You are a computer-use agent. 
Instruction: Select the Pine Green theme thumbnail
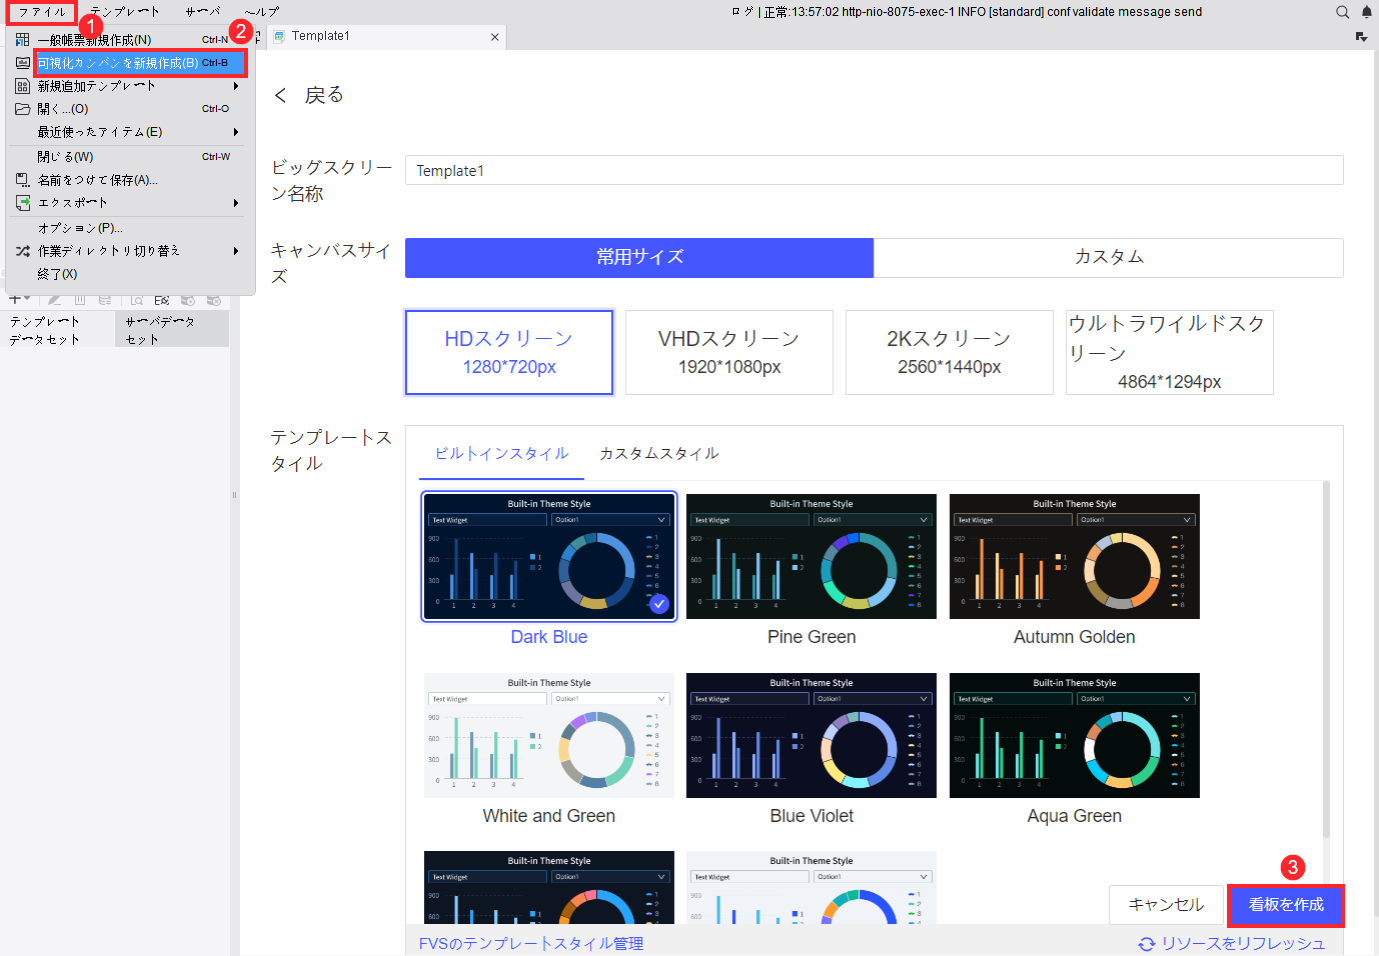[811, 556]
